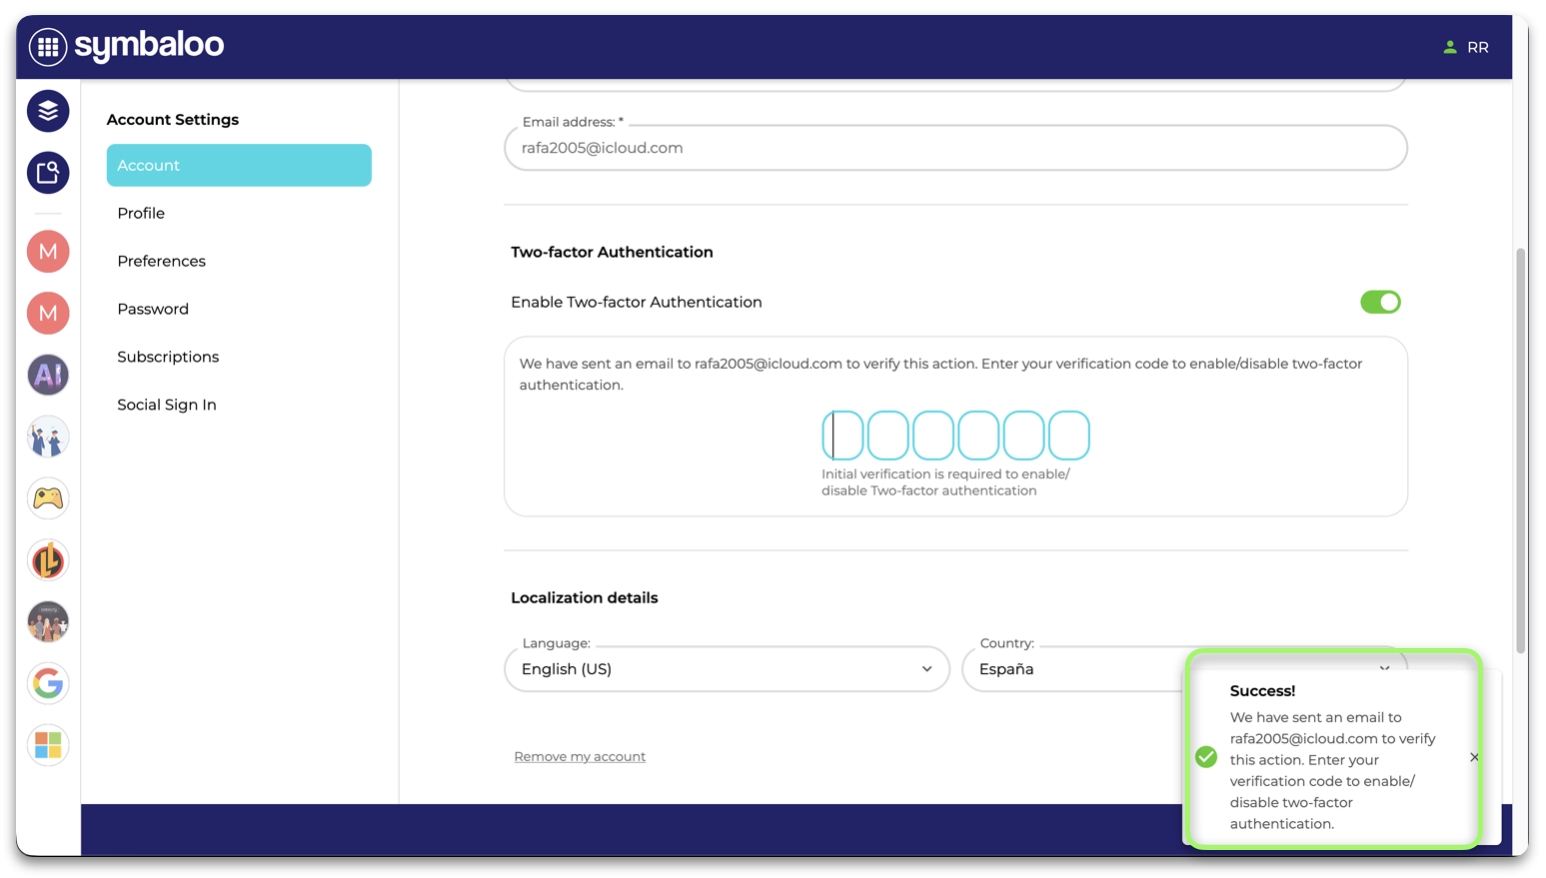
Task: Switch to the Password settings section
Action: click(x=153, y=309)
